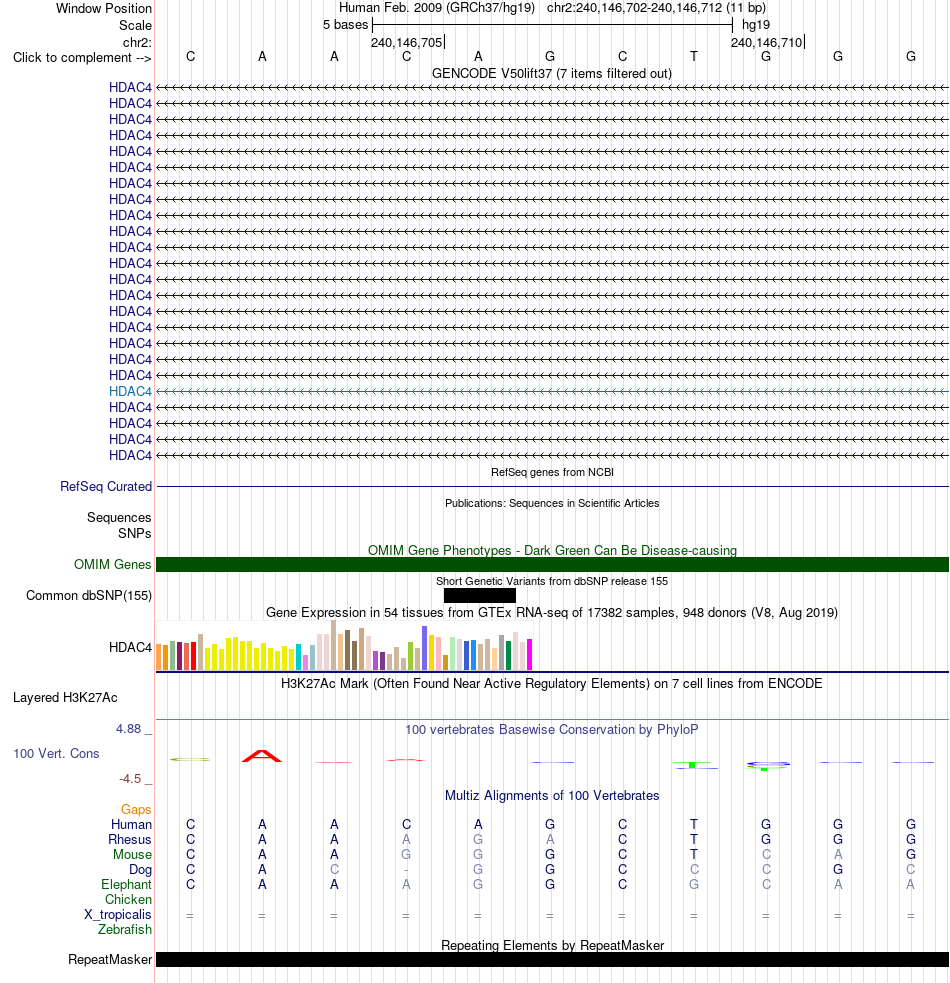Click the chr2:240,146,702-240,146,712 (11 bp) position text

pyautogui.click(x=656, y=8)
